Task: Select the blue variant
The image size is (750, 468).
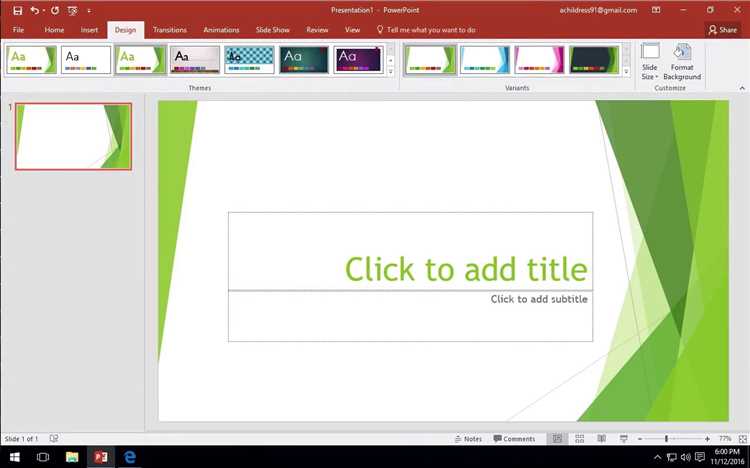Action: pyautogui.click(x=485, y=60)
